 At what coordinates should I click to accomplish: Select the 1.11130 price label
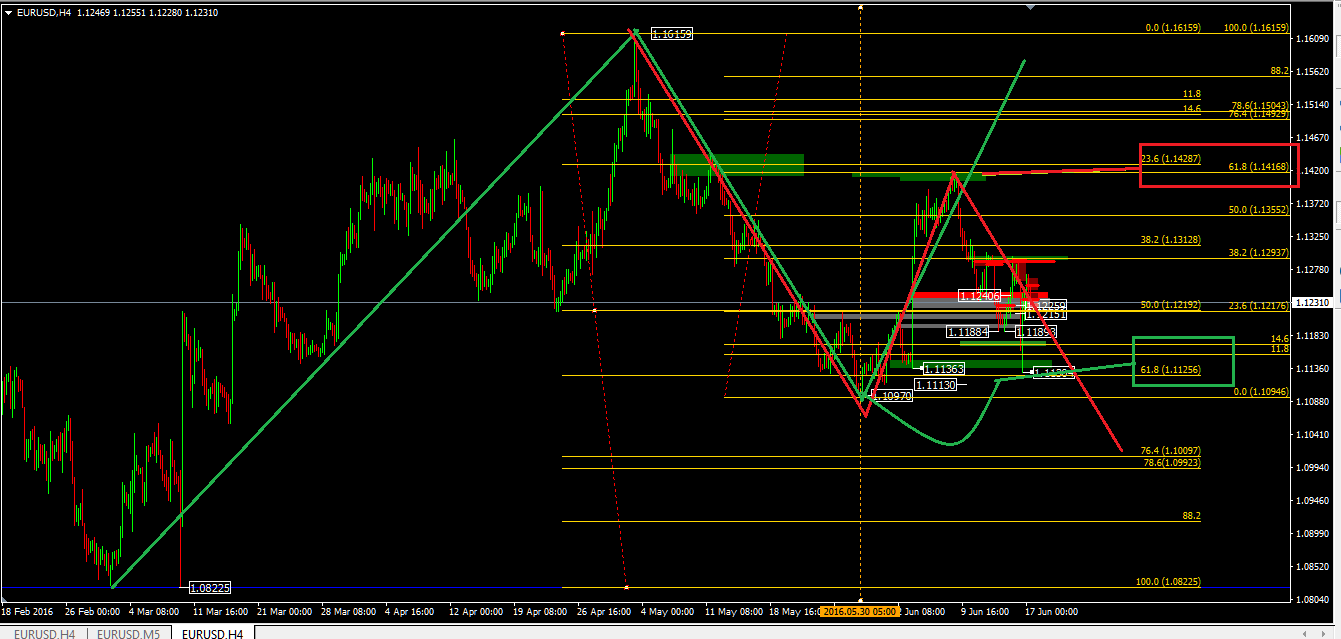point(935,385)
